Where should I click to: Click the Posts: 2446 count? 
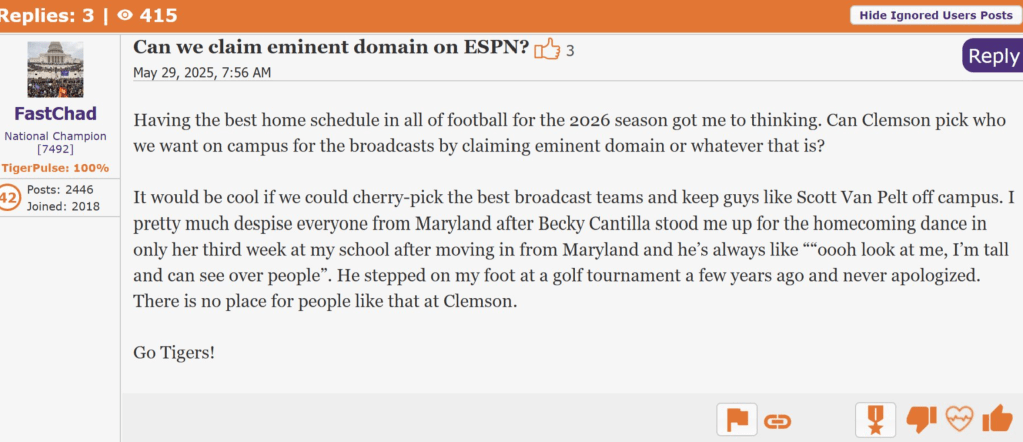coord(61,190)
